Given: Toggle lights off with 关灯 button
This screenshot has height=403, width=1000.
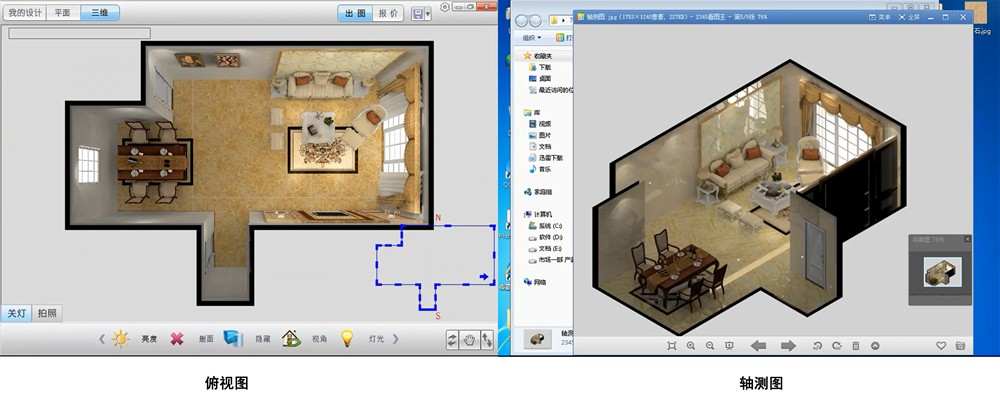Looking at the screenshot, I should pos(17,313).
